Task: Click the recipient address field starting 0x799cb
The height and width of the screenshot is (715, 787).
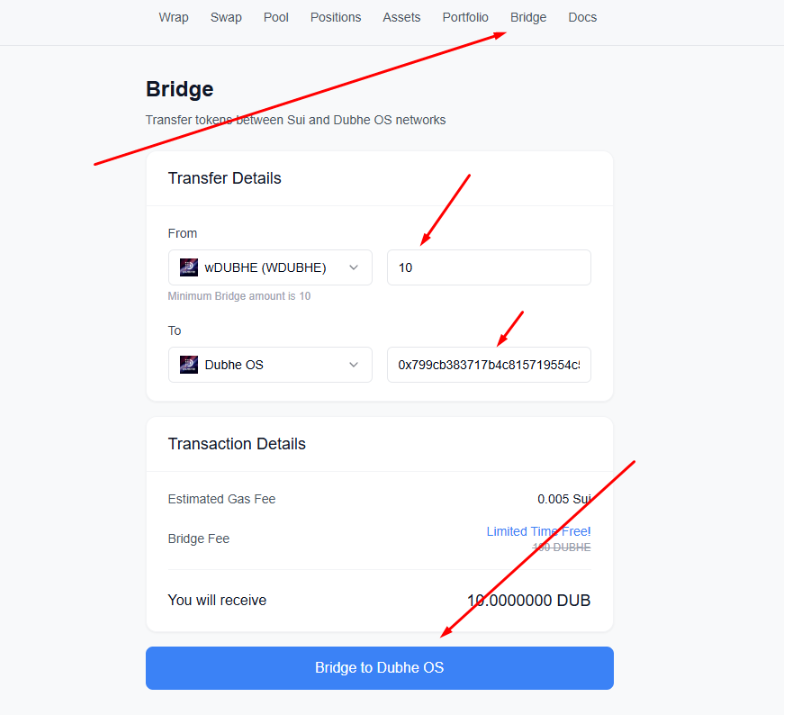Action: [x=489, y=365]
